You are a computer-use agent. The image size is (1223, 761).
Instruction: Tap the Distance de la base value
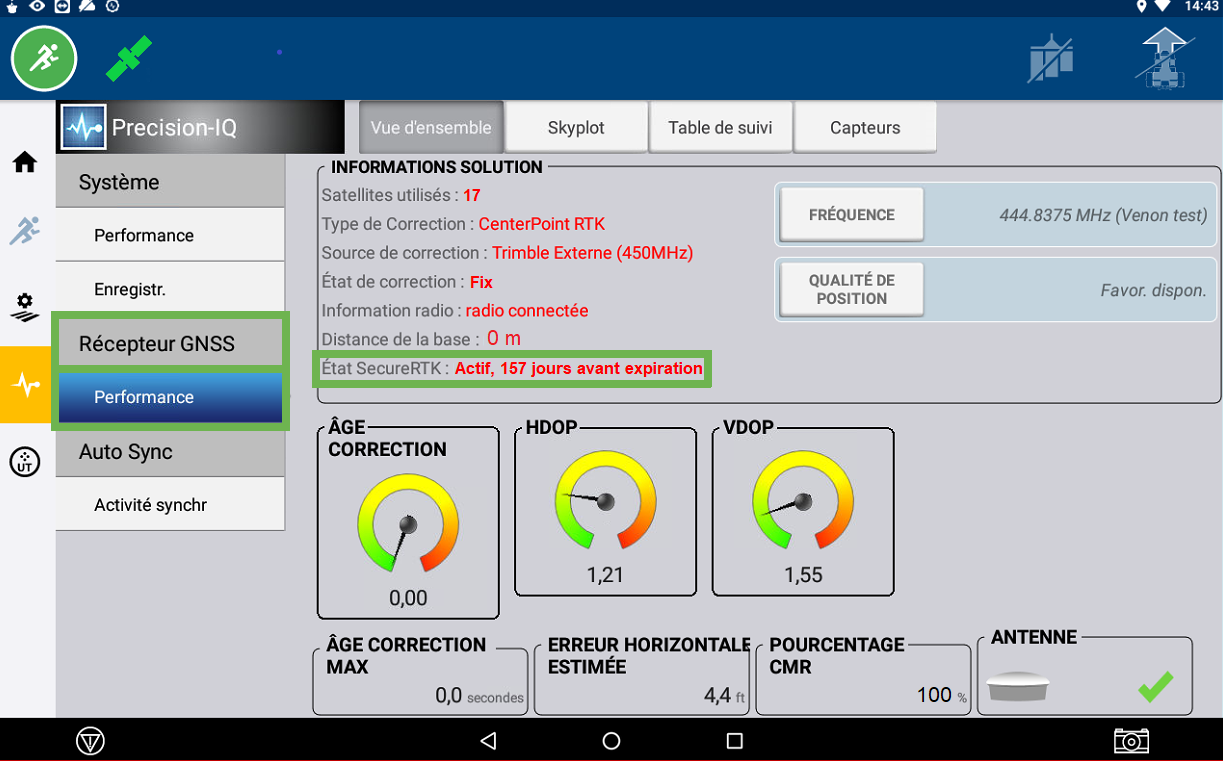tap(504, 339)
